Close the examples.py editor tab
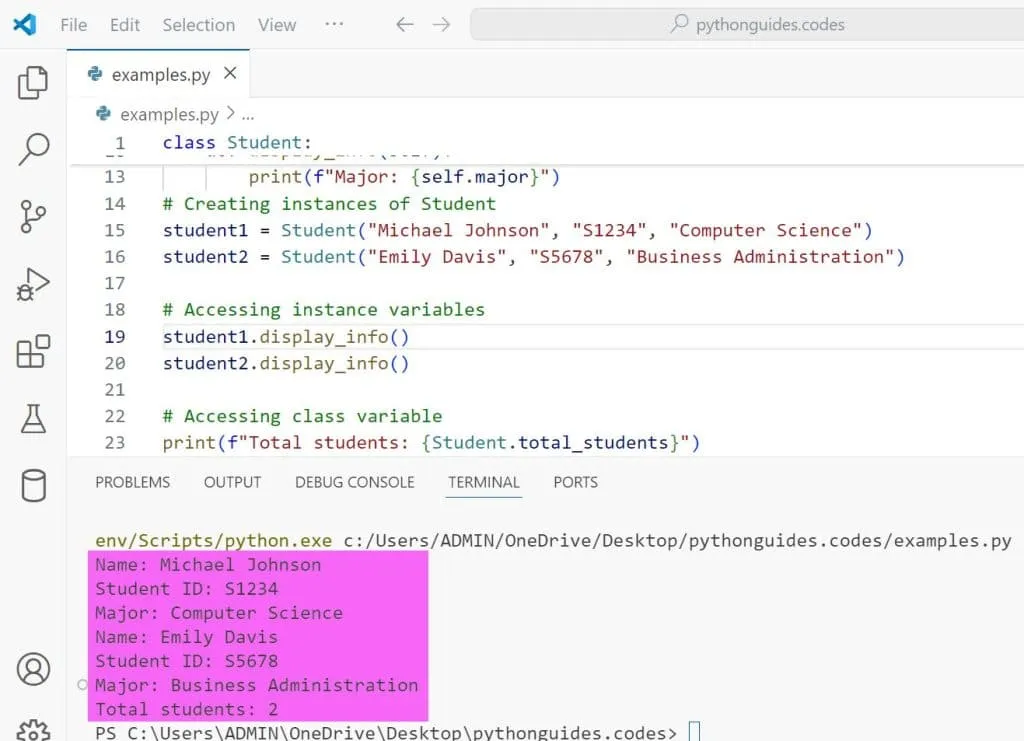Image resolution: width=1024 pixels, height=741 pixels. 230,74
